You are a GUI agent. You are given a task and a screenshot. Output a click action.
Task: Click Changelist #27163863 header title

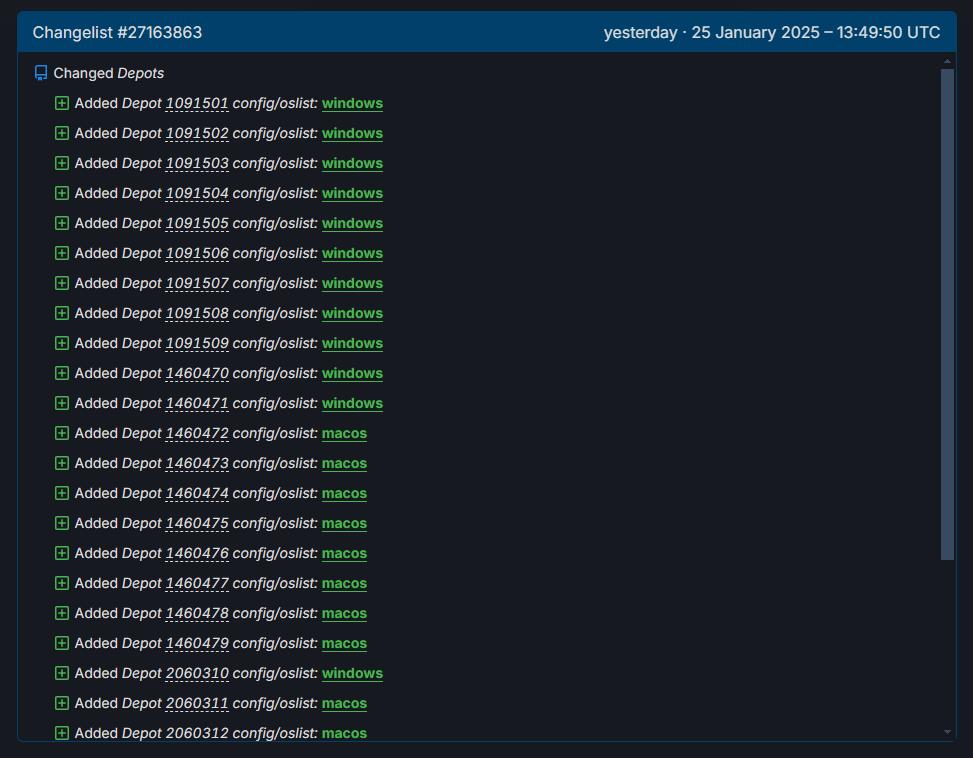pyautogui.click(x=117, y=32)
